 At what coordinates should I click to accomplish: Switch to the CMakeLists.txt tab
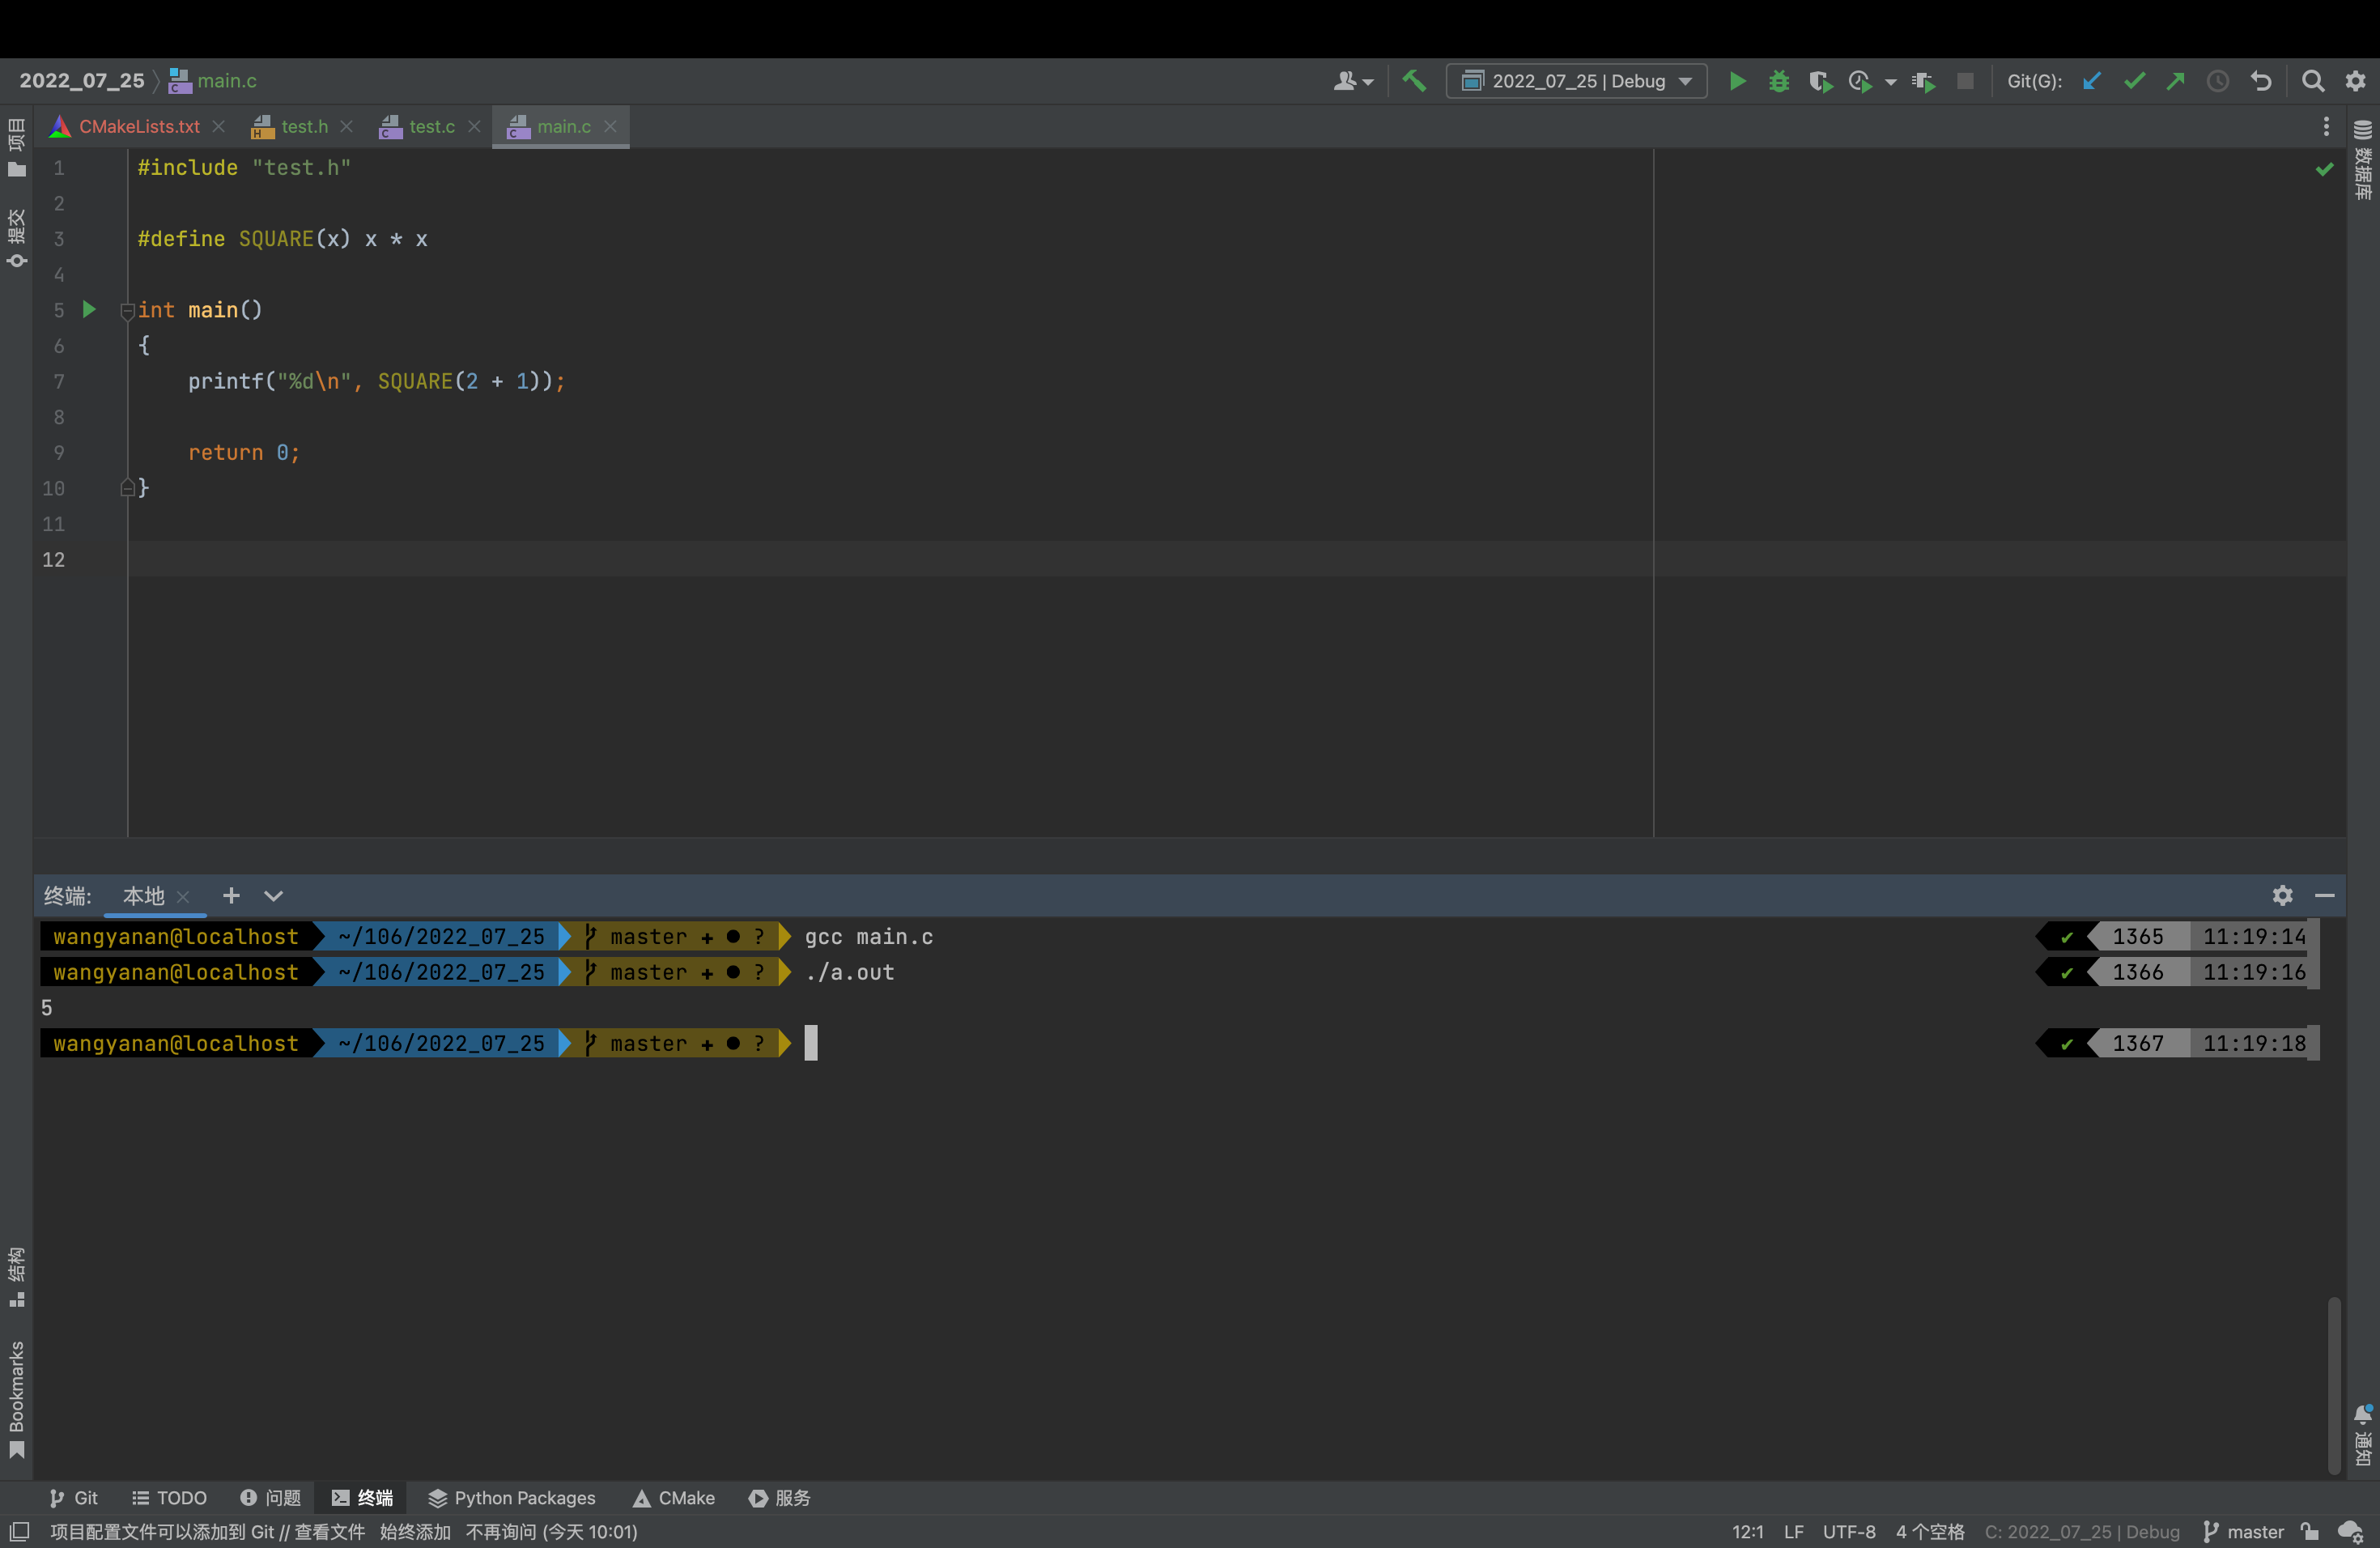pos(138,126)
